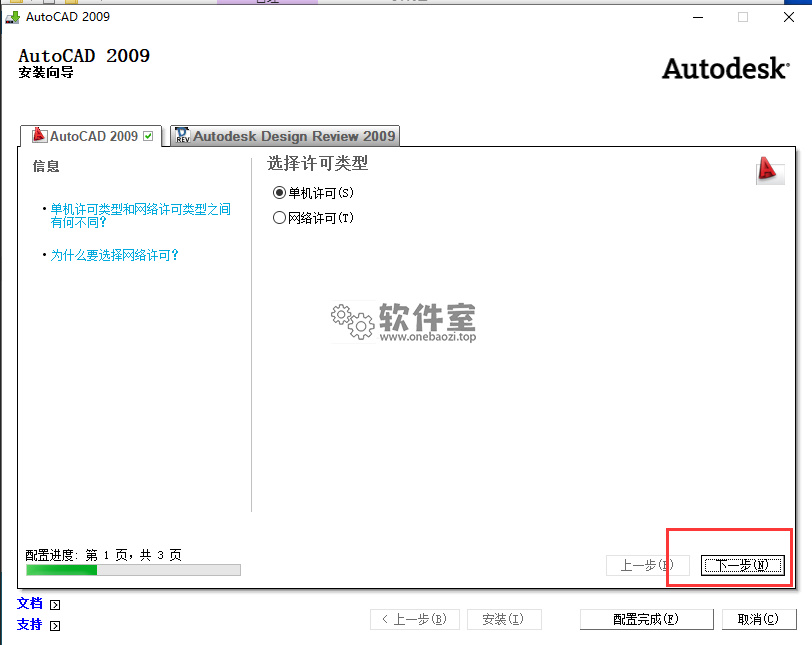Open the 单机许可类型和网络许可类型之间有何不同 link
This screenshot has height=645, width=812.
point(140,216)
